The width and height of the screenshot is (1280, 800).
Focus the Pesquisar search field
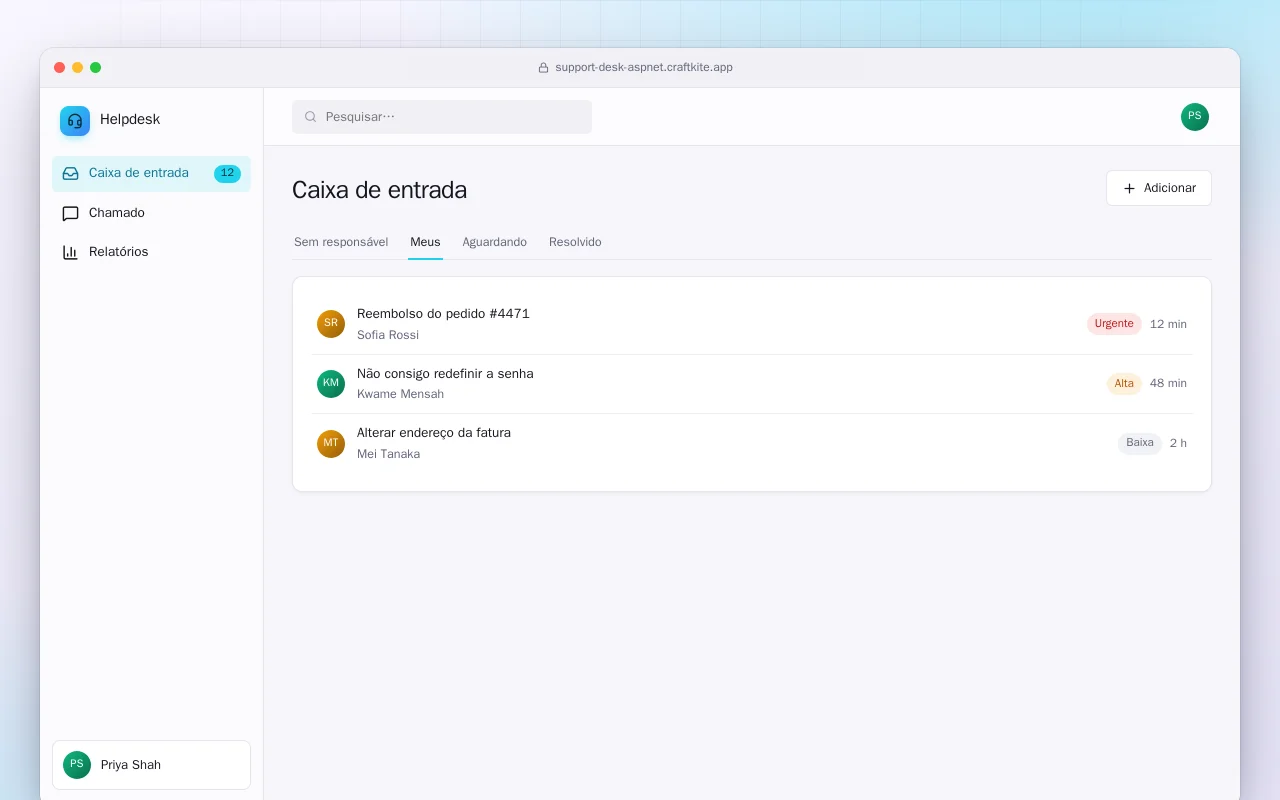point(442,117)
